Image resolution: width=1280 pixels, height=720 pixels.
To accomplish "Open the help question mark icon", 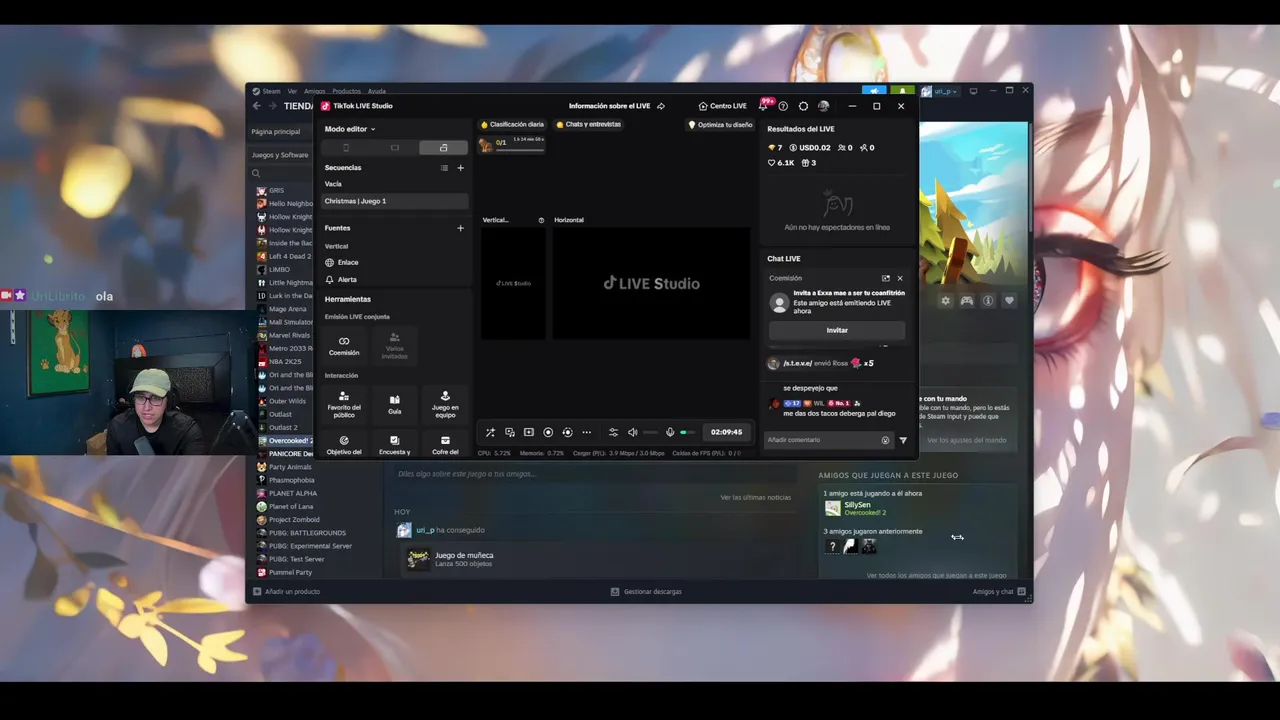I will 783,106.
